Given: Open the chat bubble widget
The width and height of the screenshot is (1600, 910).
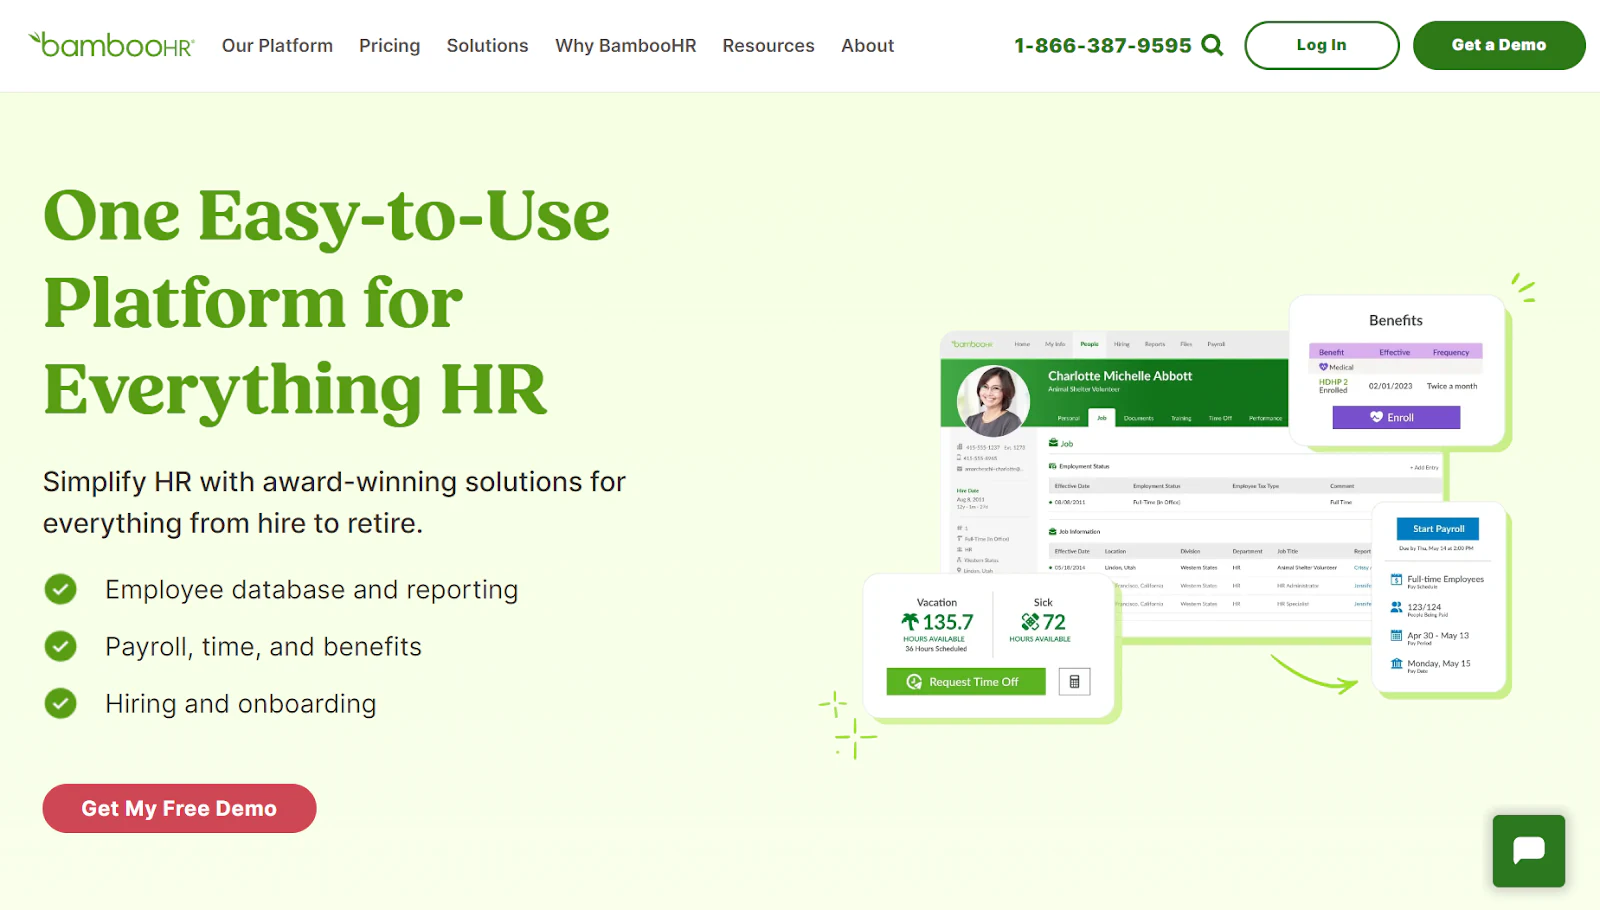Looking at the screenshot, I should (1528, 851).
